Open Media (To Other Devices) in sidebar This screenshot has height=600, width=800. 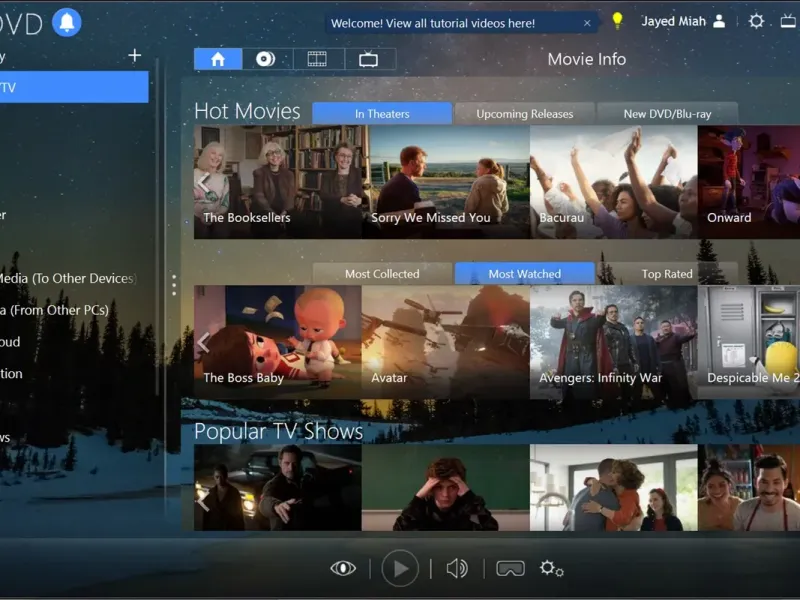[68, 279]
